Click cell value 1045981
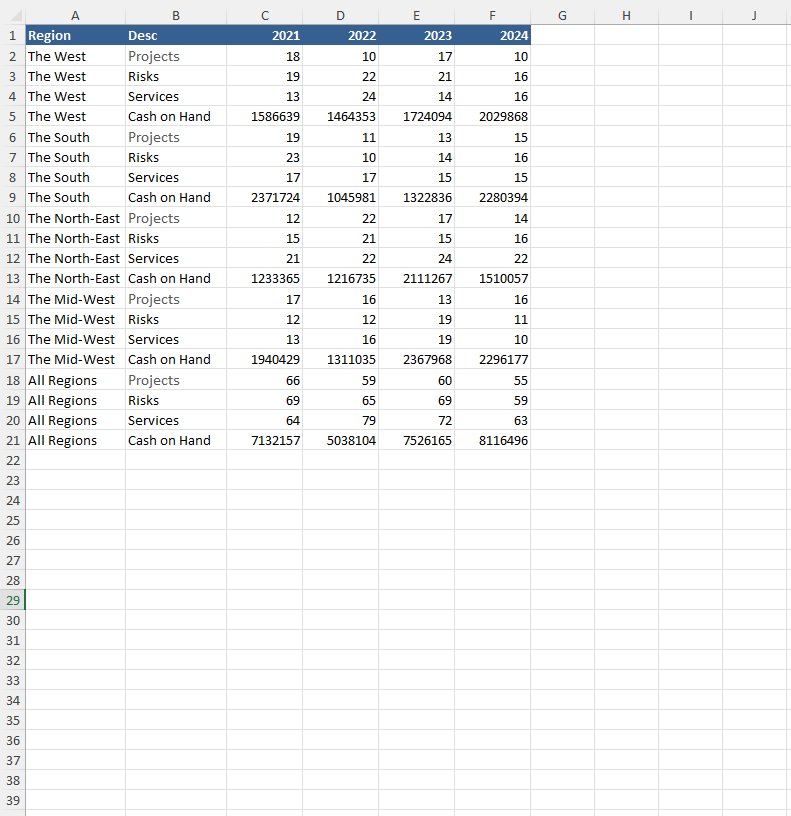Viewport: 791px width, 816px height. coord(340,198)
